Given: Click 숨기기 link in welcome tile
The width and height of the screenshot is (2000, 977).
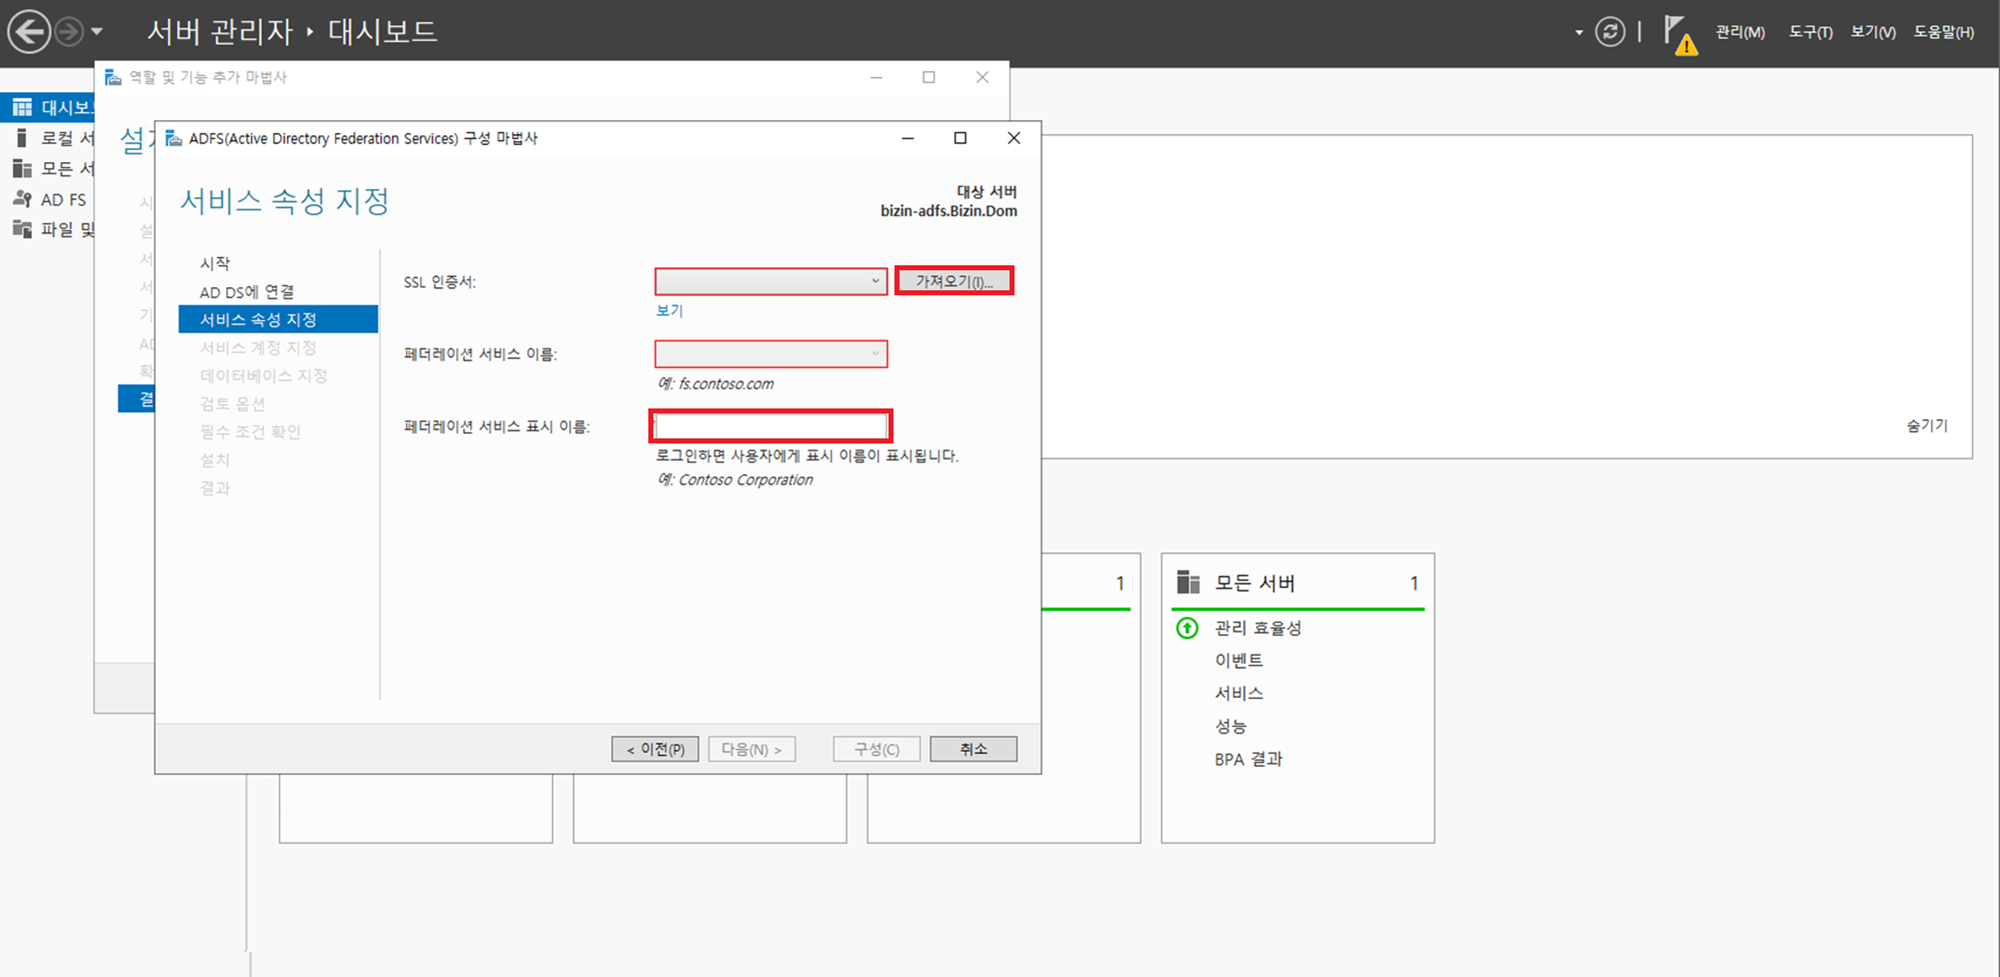Looking at the screenshot, I should point(1927,425).
